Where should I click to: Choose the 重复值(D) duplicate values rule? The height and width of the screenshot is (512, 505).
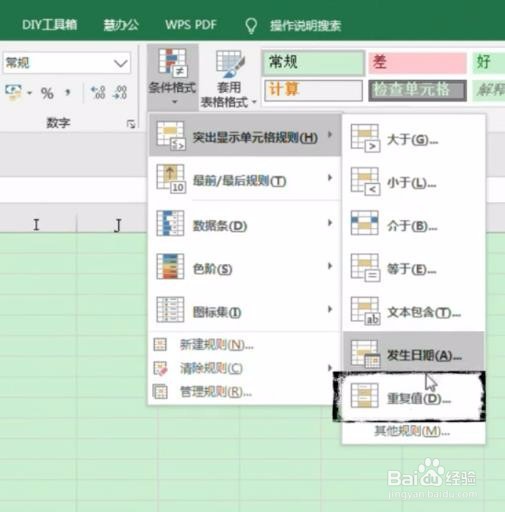pyautogui.click(x=414, y=397)
